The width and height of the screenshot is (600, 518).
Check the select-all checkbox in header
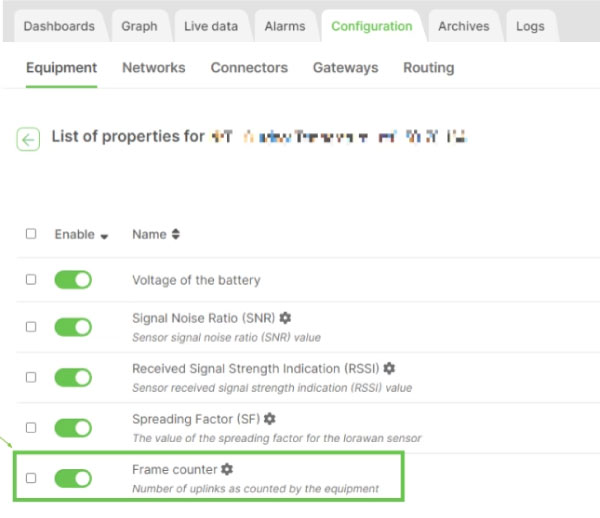[x=31, y=234]
